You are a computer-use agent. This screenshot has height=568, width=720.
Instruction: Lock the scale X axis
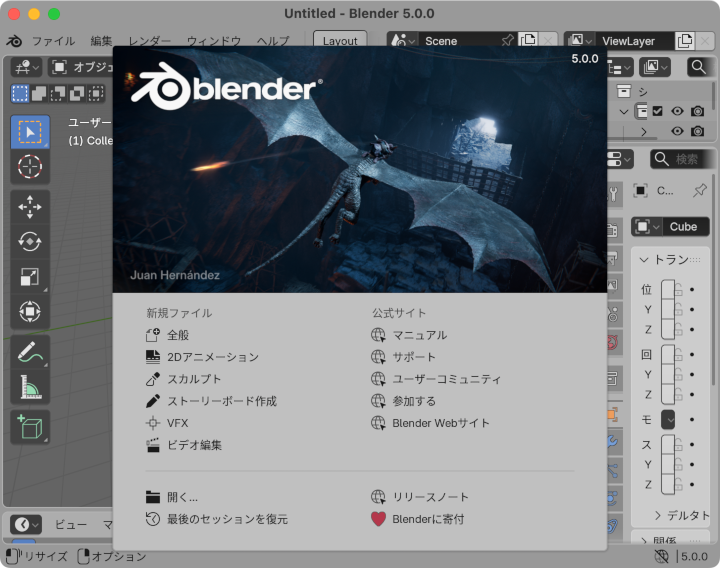click(679, 444)
